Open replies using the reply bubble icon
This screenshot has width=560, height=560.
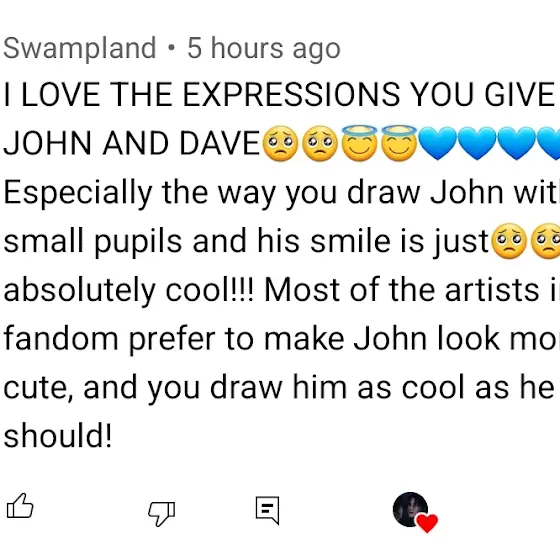point(268,510)
